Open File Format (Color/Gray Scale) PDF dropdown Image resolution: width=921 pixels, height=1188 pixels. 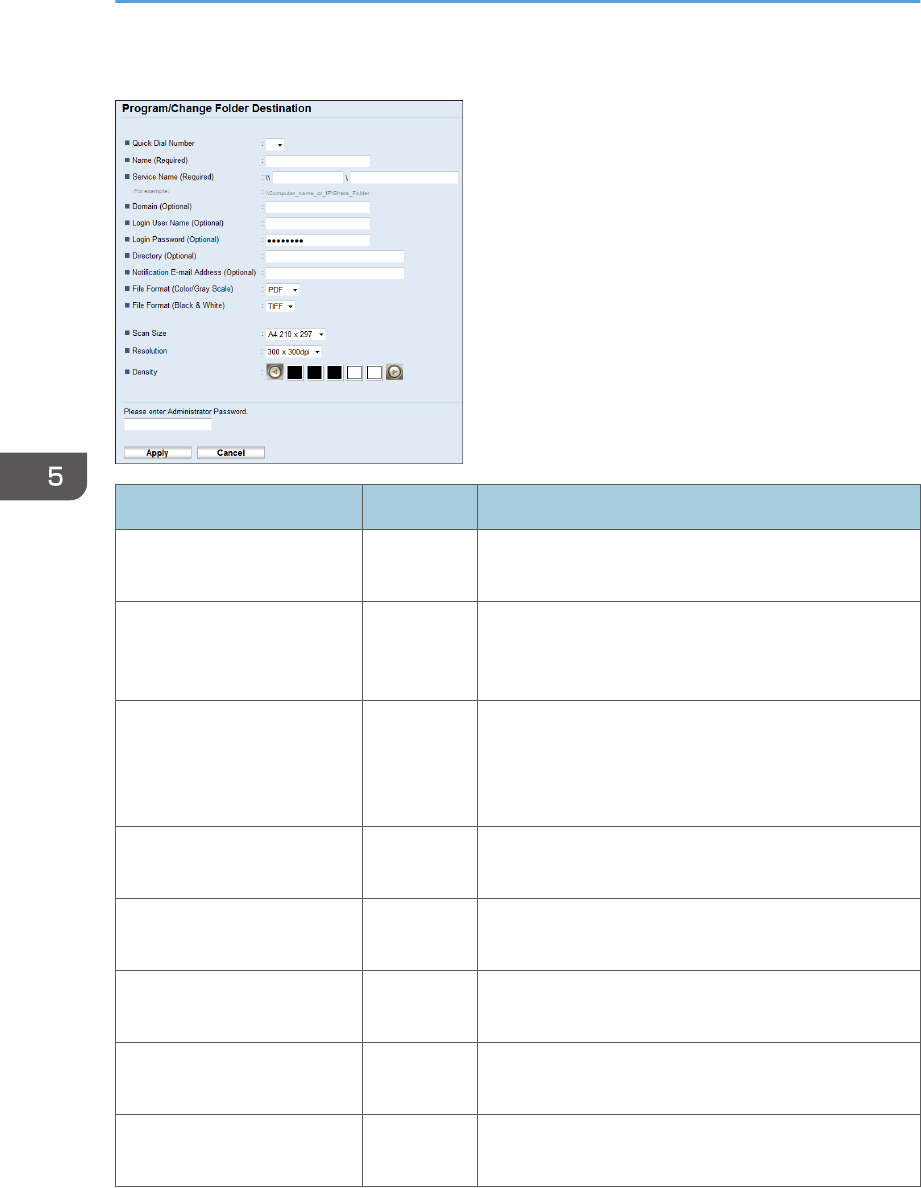pyautogui.click(x=283, y=289)
